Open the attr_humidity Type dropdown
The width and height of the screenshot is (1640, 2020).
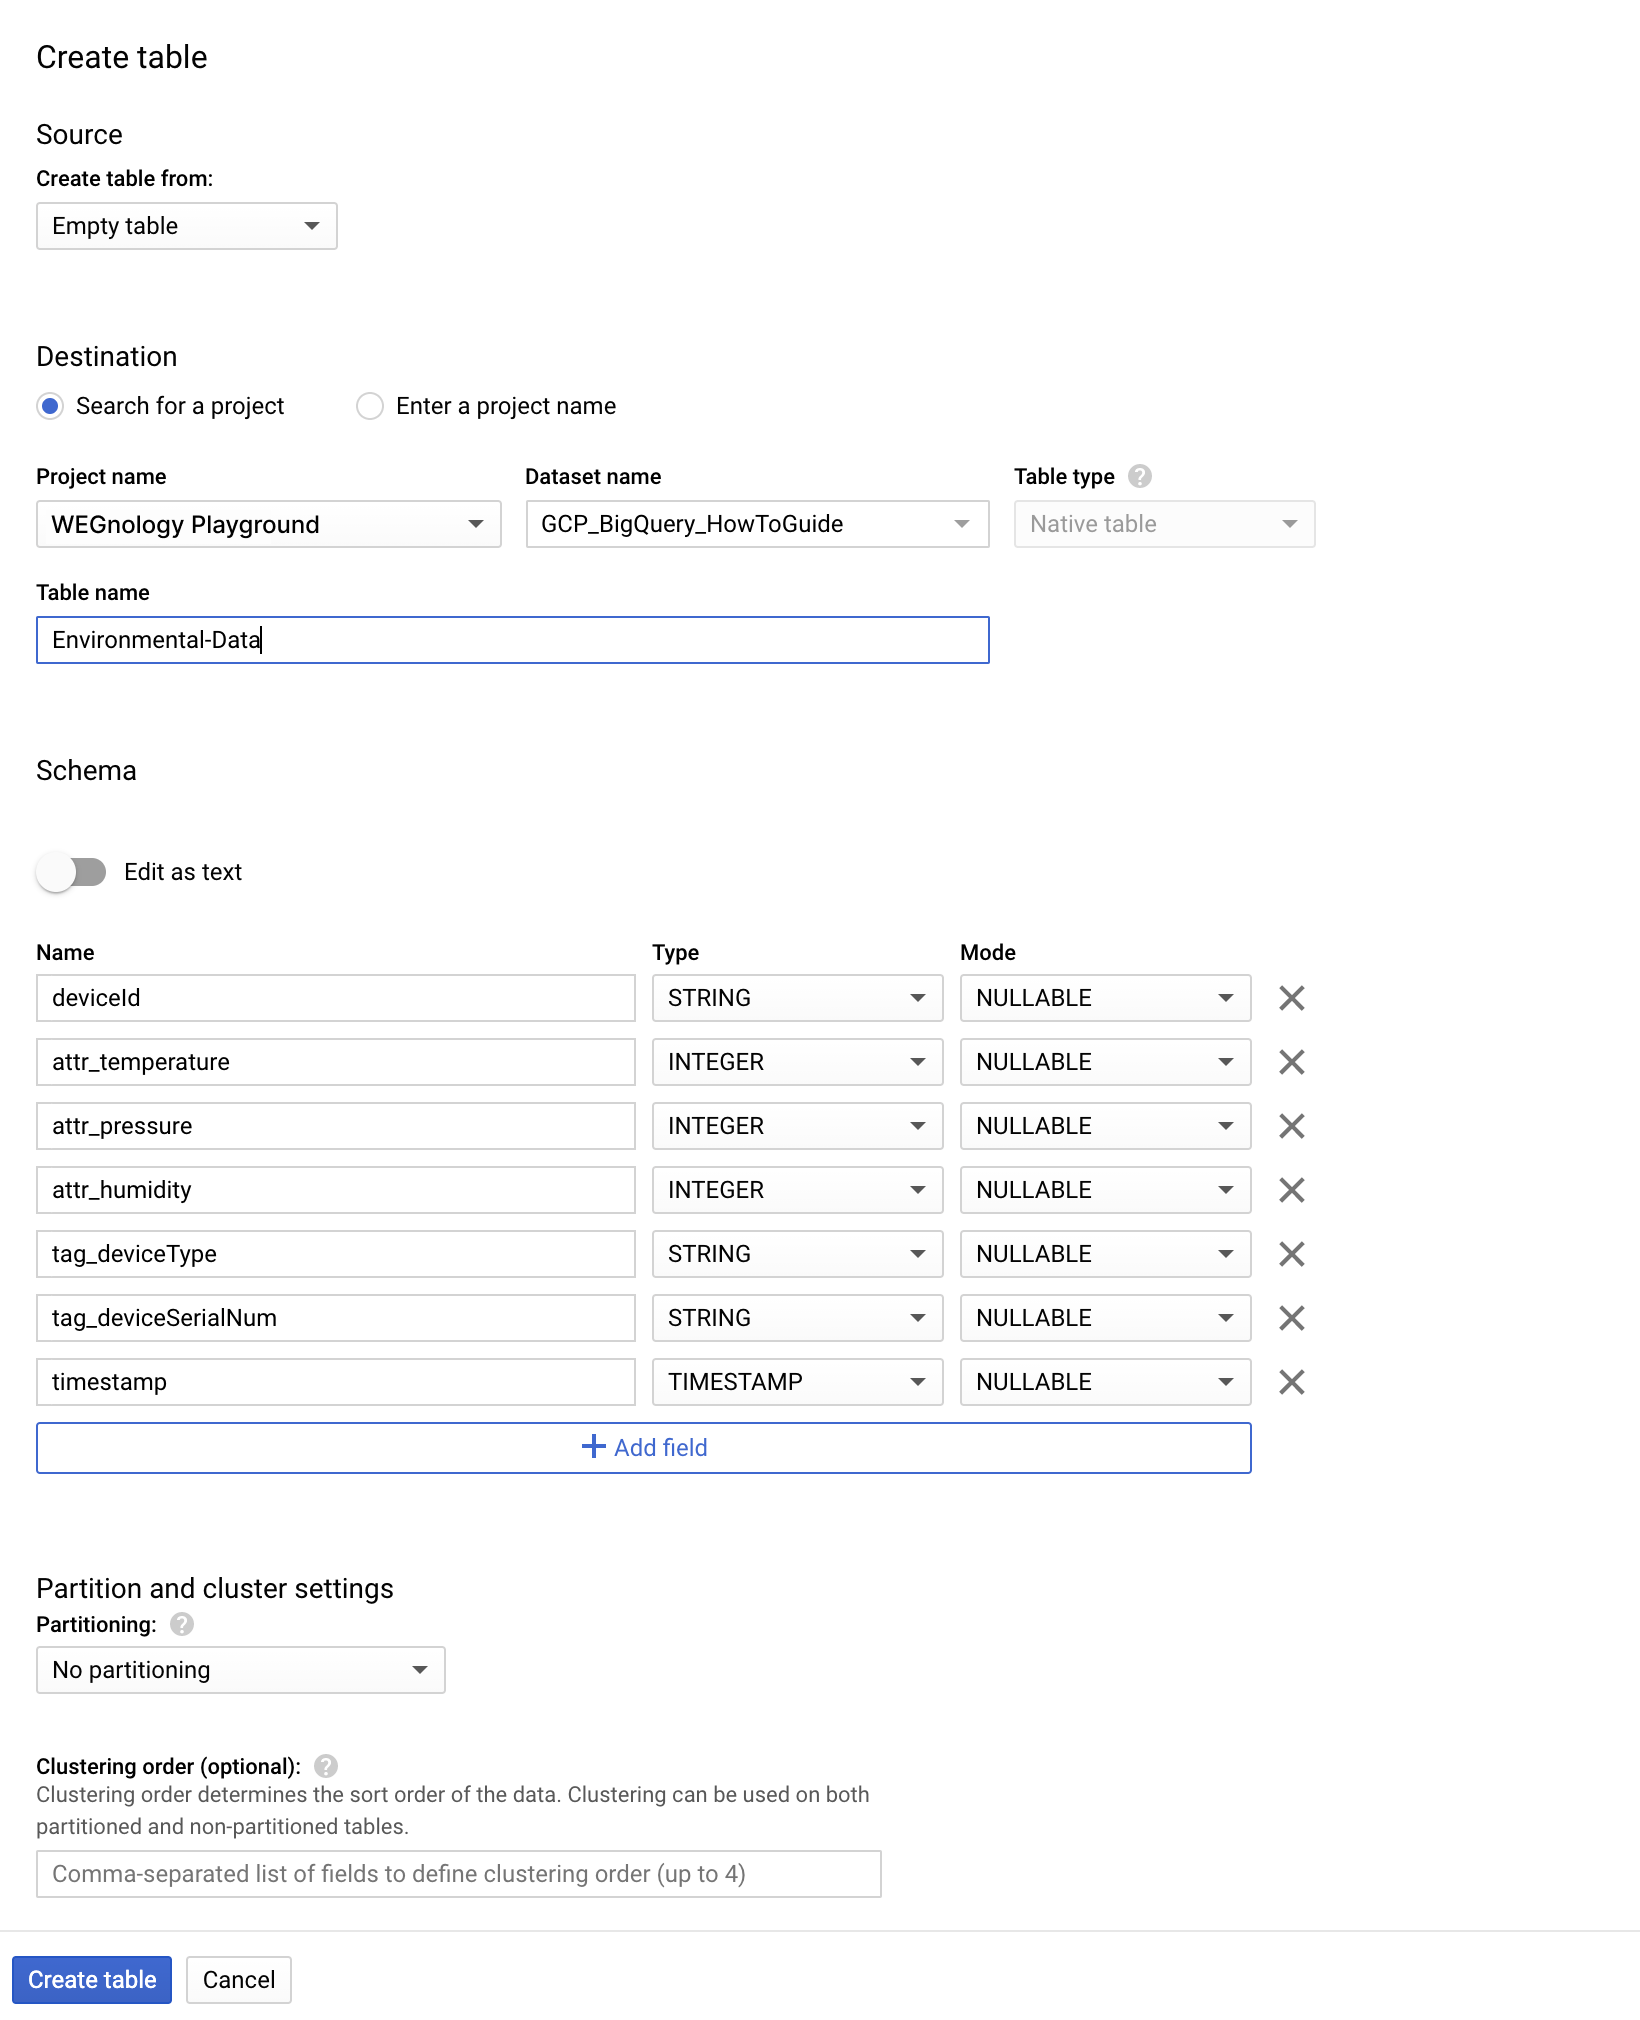point(797,1190)
